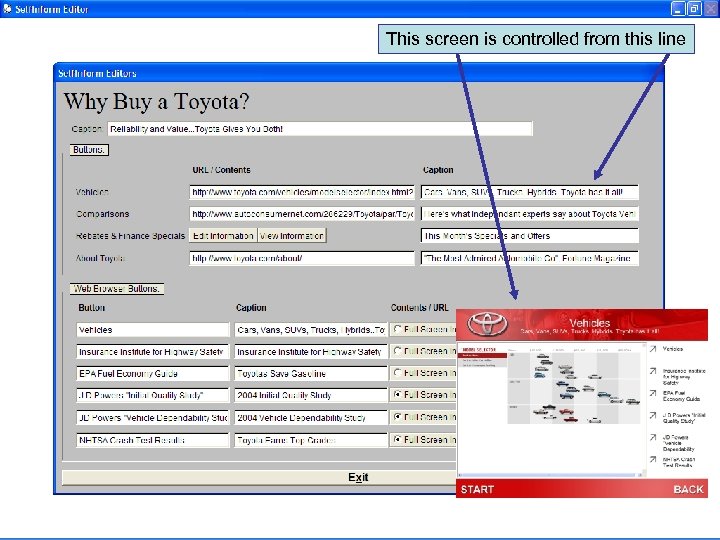Click the JD Powers Initial Quality Study button field
This screenshot has width=720, height=540.
click(x=152, y=395)
